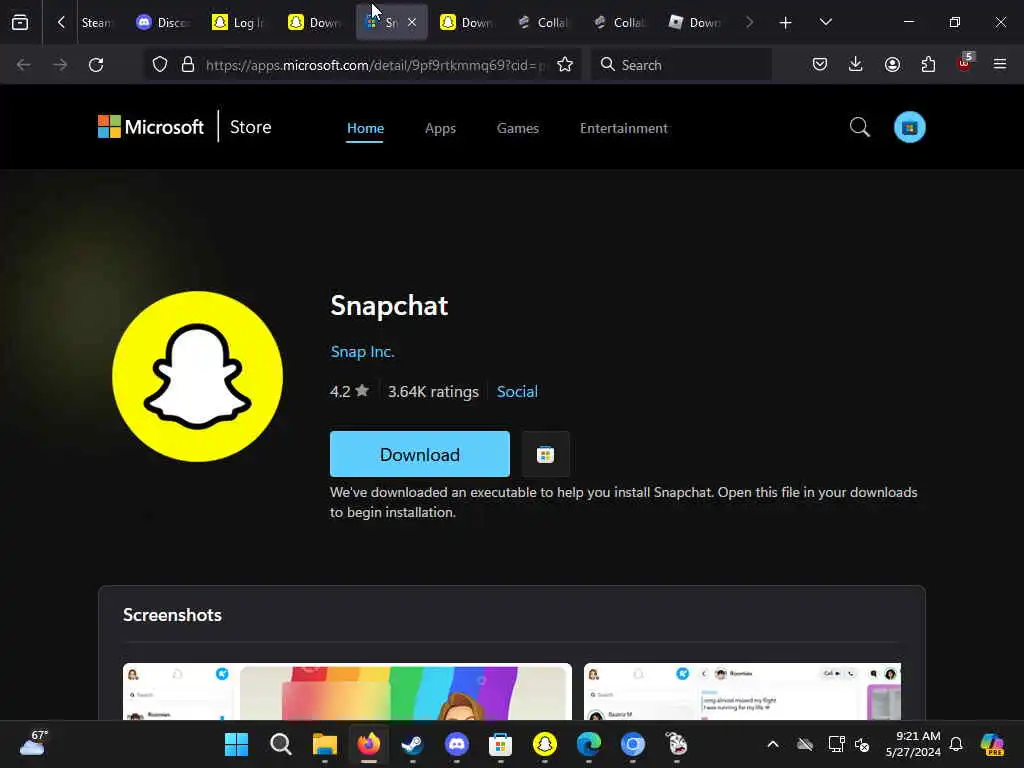This screenshot has width=1024, height=768.
Task: Open the second Snapchat screenshot thumbnail
Action: point(742,692)
